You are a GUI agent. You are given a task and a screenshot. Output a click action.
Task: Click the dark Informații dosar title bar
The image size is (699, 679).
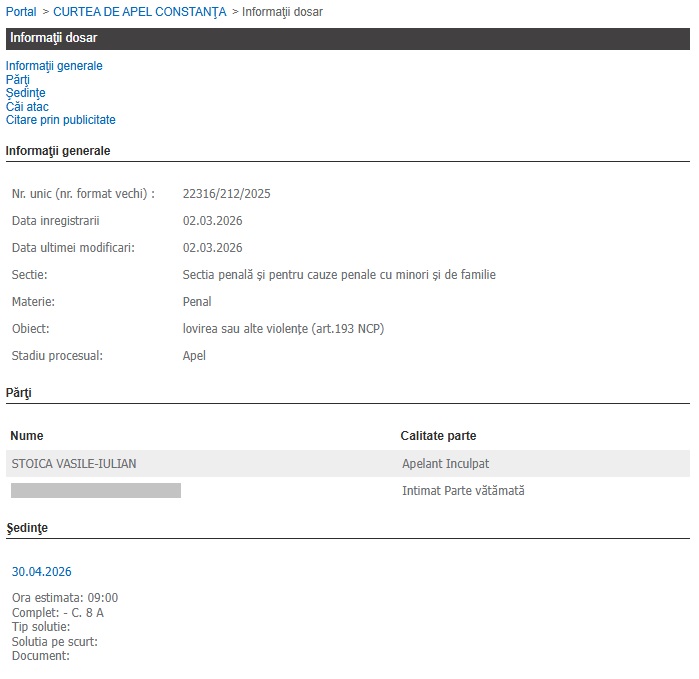pos(347,38)
